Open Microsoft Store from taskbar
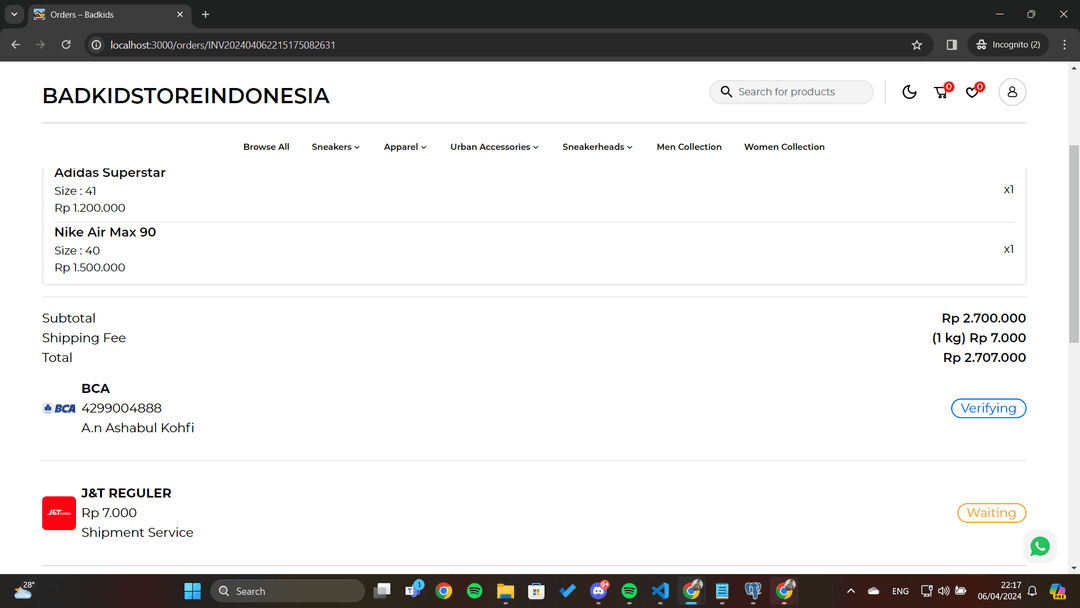1080x608 pixels. pos(537,591)
